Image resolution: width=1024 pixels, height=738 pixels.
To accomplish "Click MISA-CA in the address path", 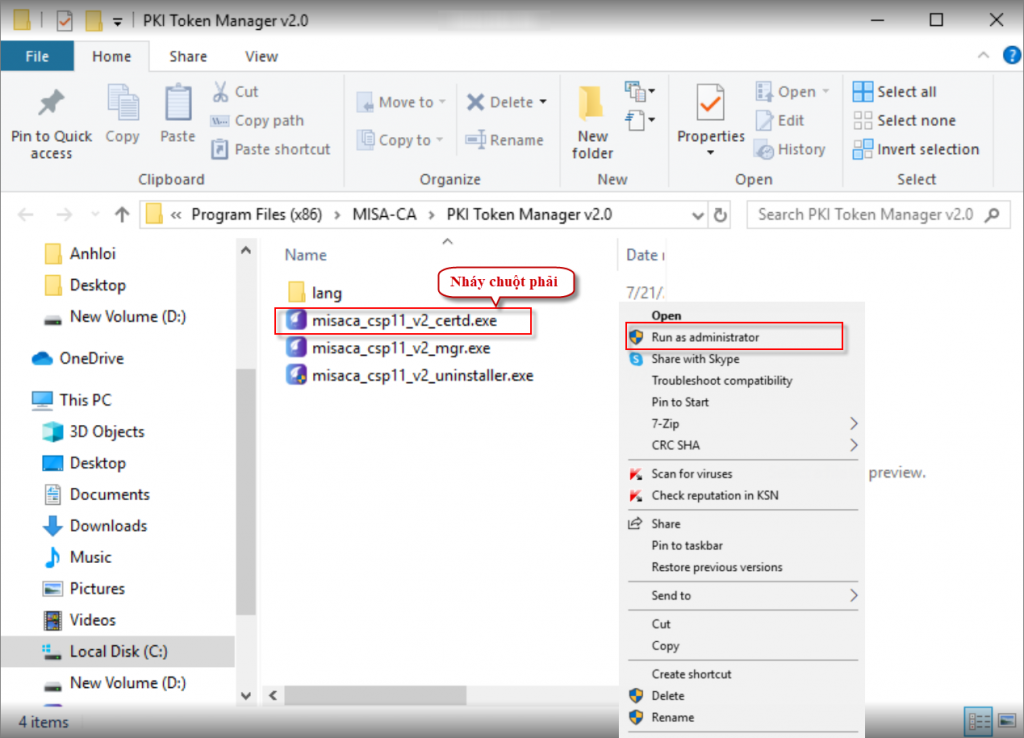I will 384,214.
